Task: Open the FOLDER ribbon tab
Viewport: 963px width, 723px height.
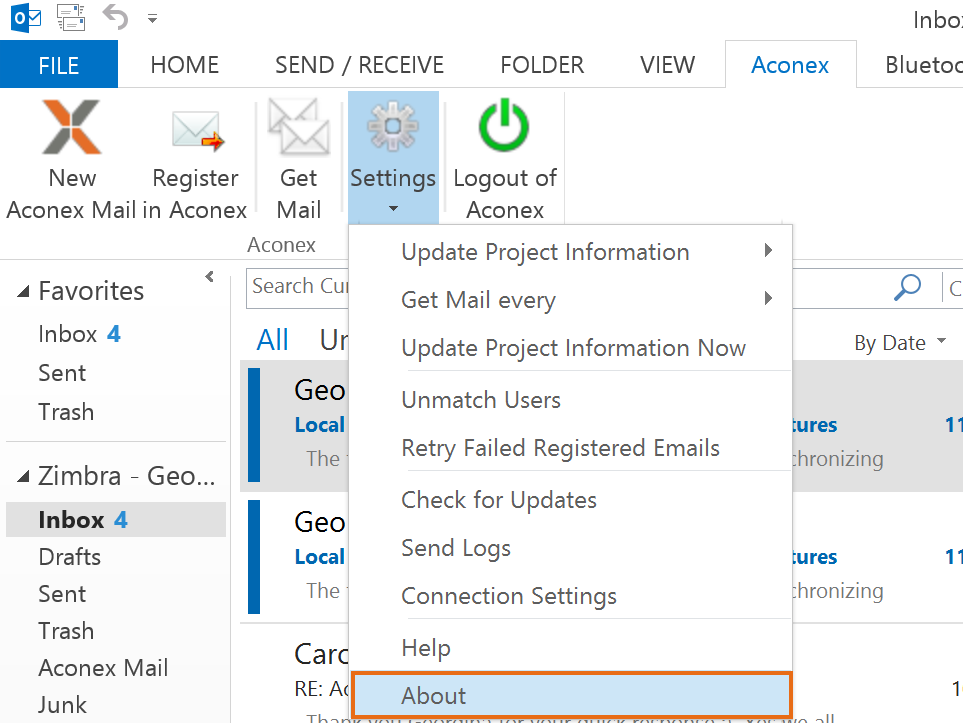Action: [542, 64]
